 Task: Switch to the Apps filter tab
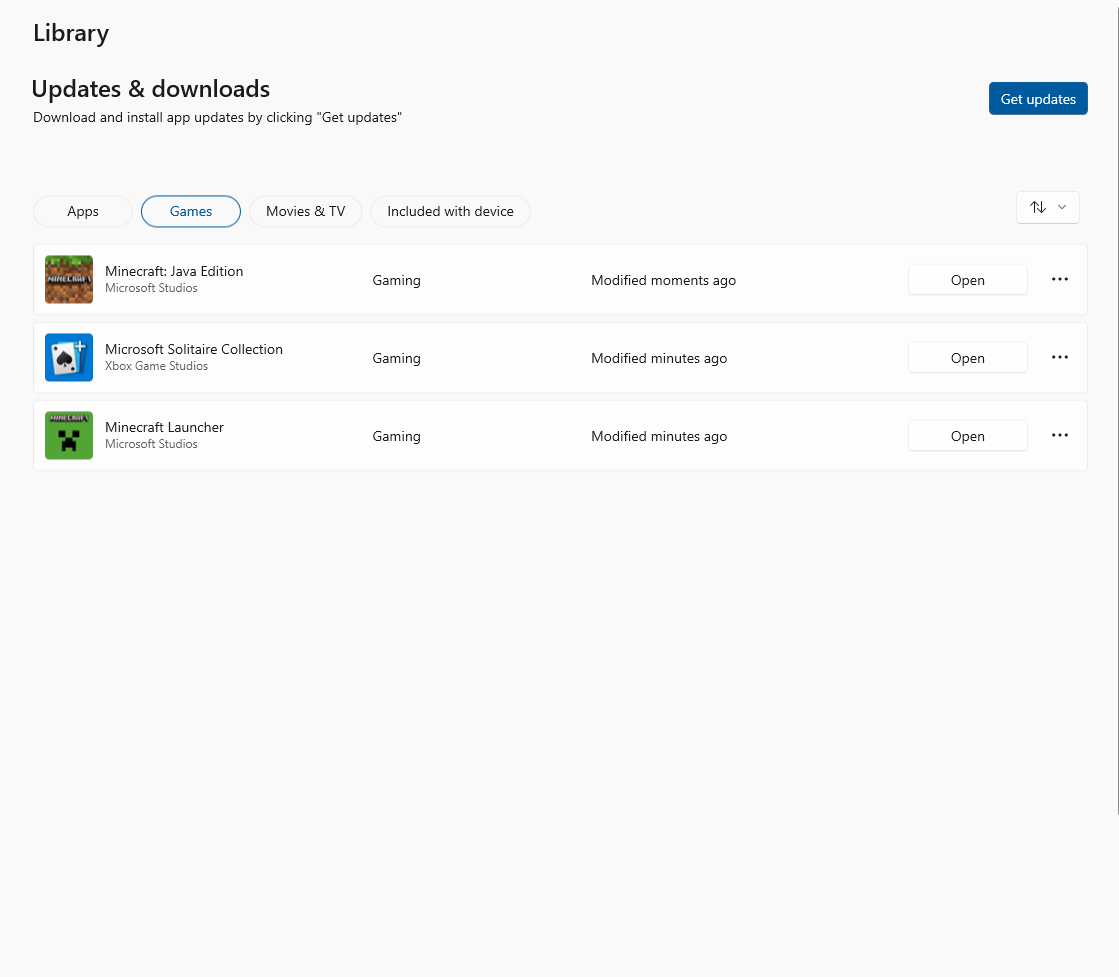(x=83, y=212)
